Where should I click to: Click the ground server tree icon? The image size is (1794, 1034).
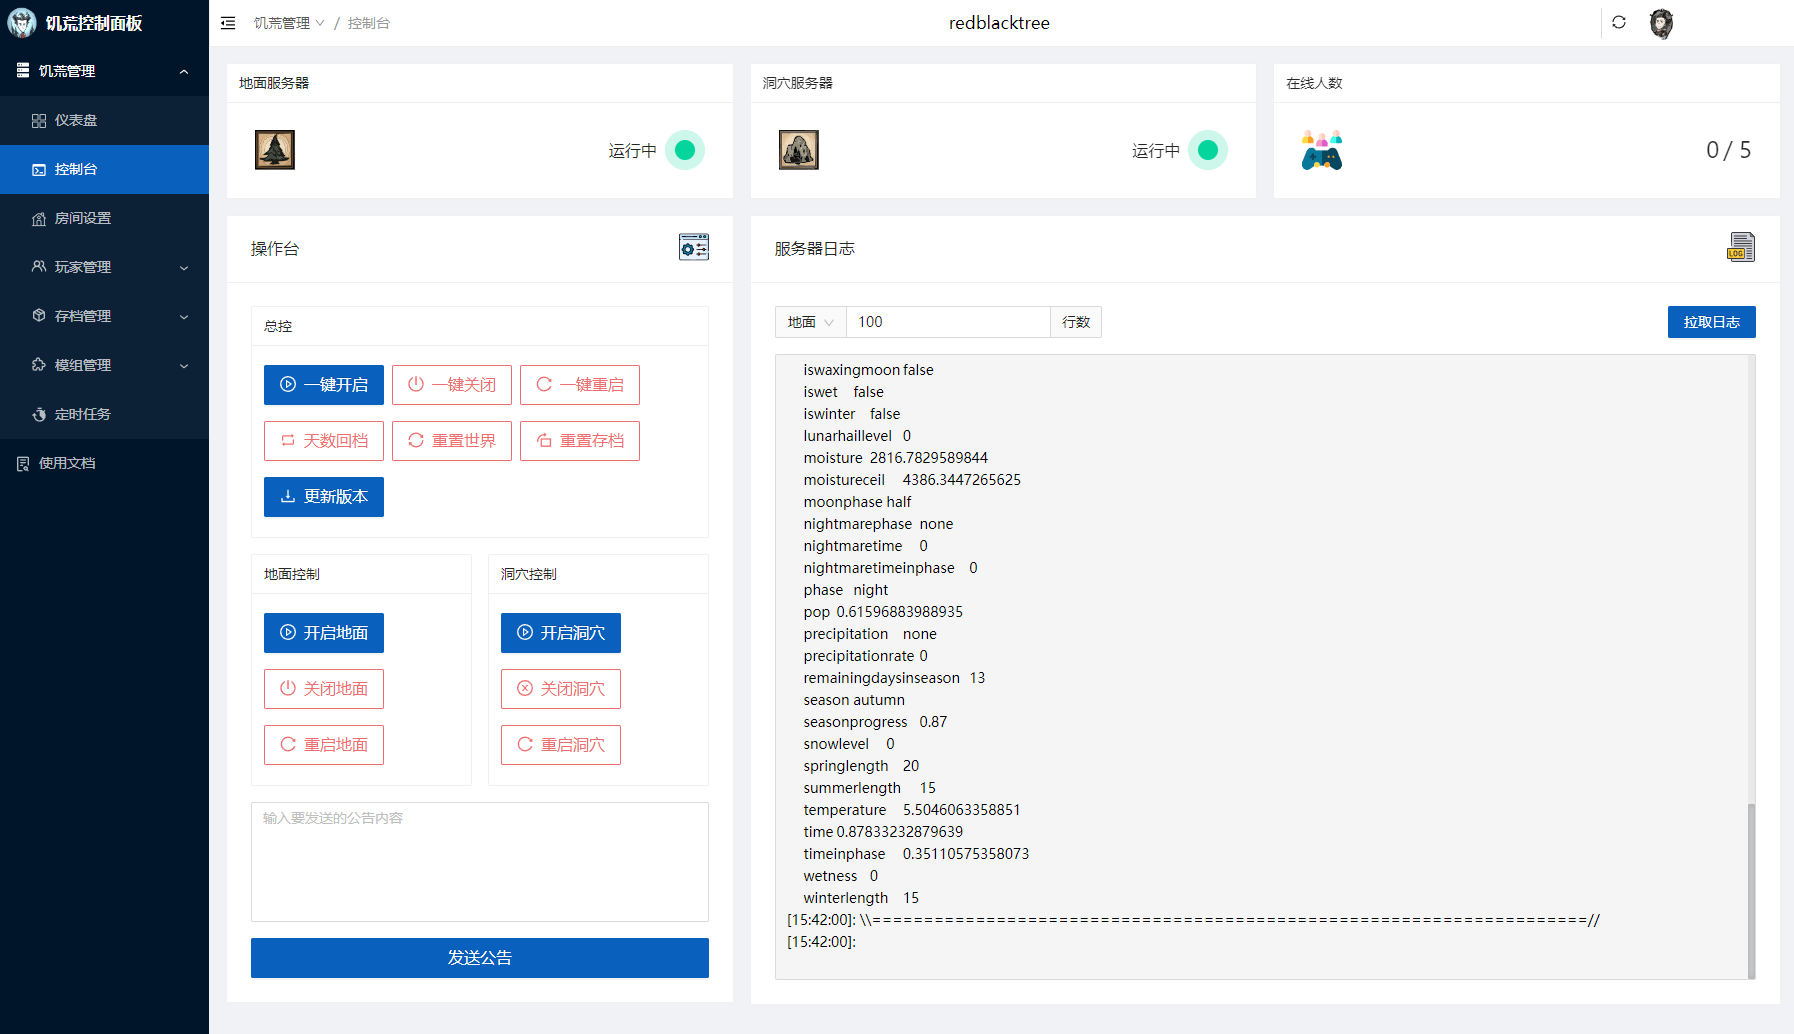pos(275,150)
